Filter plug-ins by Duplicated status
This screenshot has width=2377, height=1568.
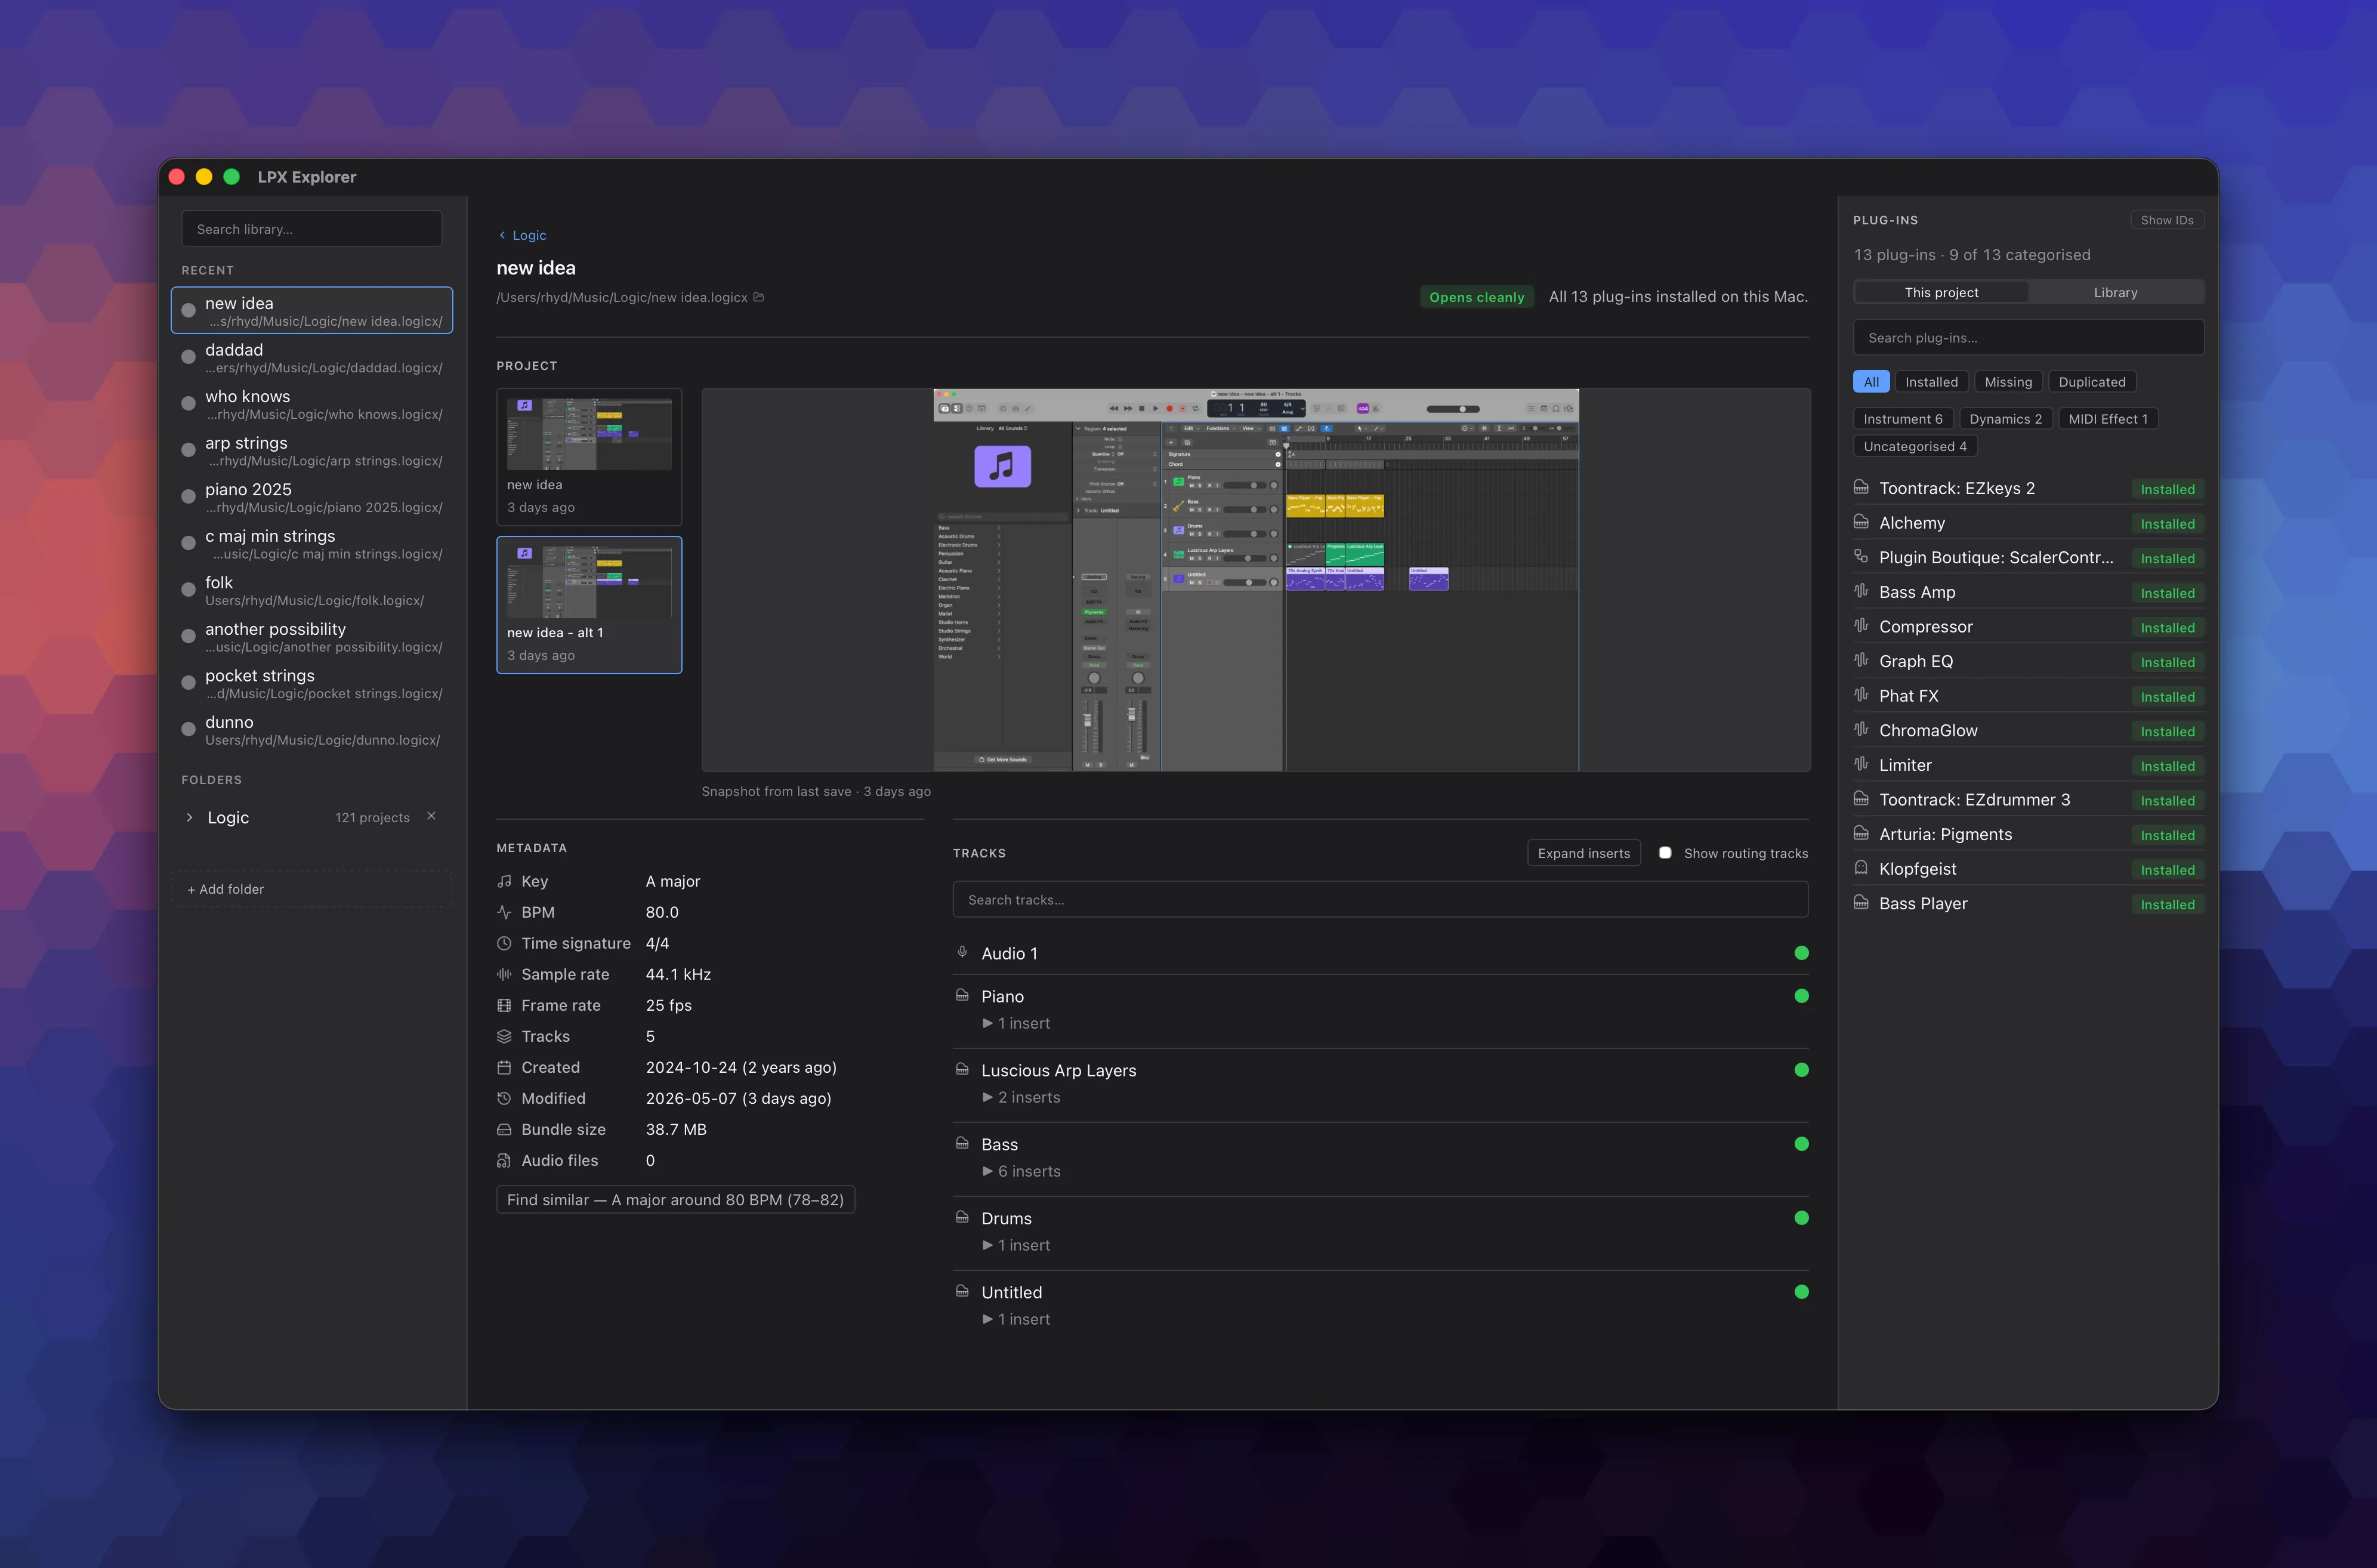click(2092, 382)
